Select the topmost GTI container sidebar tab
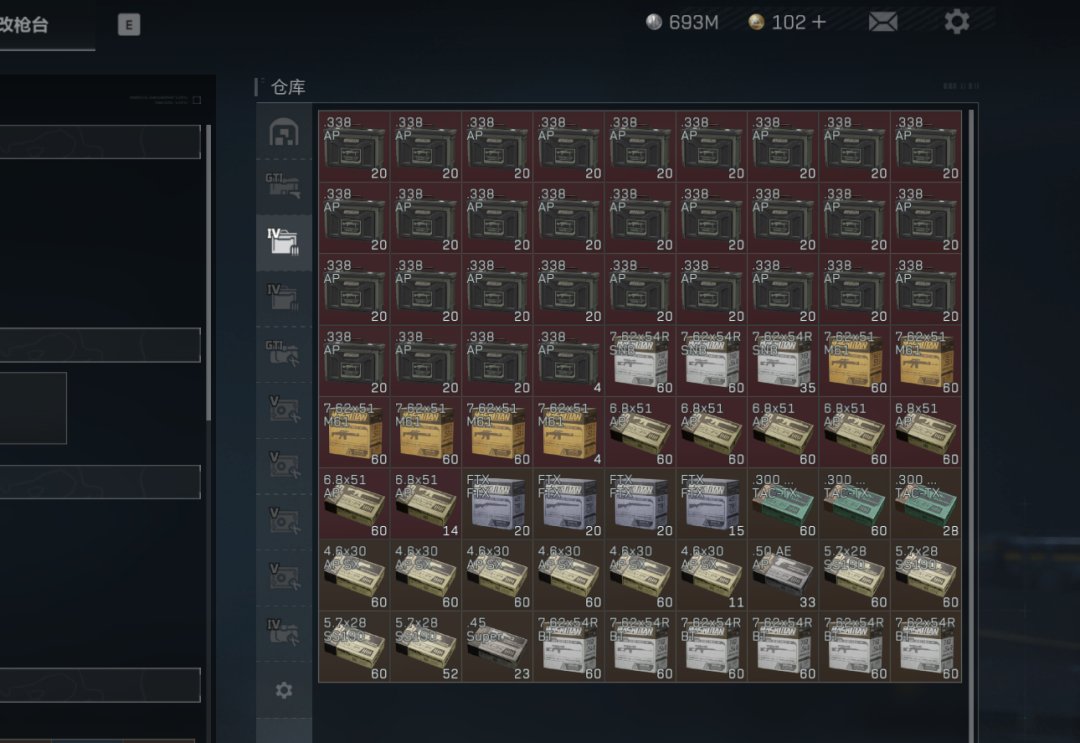Screen dimensions: 1080x743 click(x=284, y=185)
